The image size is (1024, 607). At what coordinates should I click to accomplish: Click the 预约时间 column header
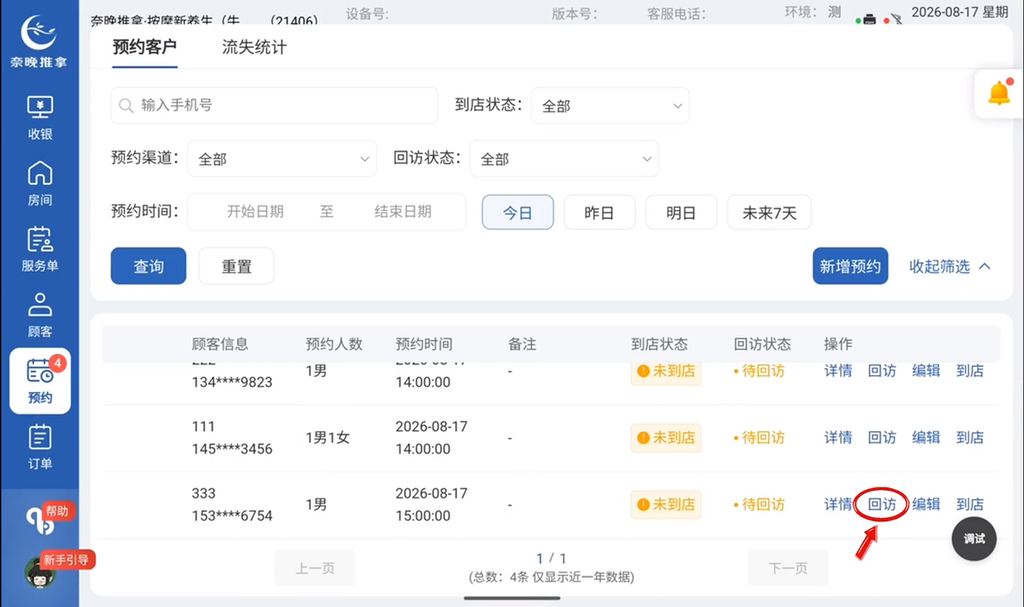(424, 344)
